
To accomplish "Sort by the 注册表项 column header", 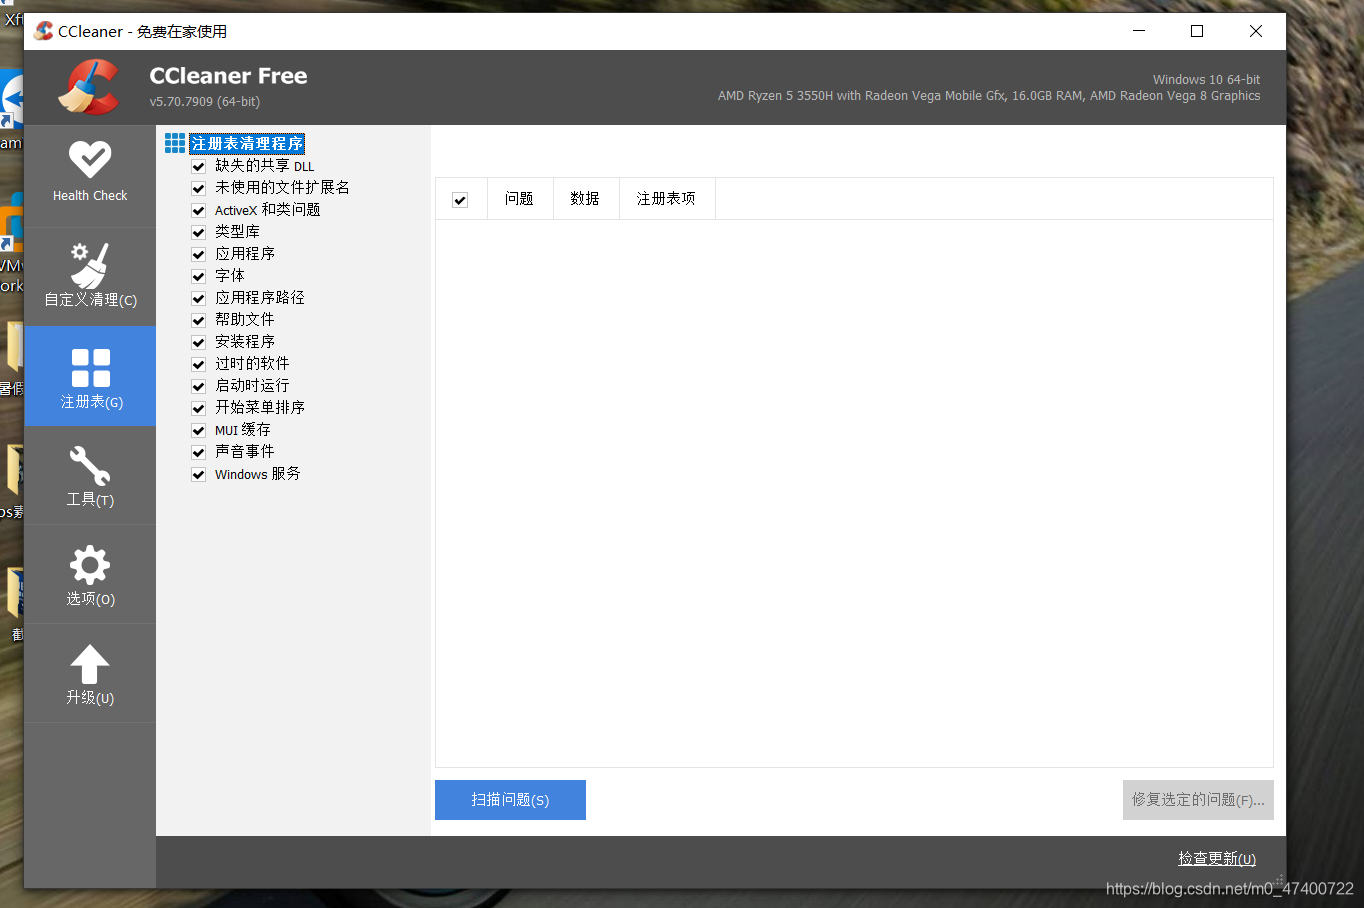I will [666, 199].
